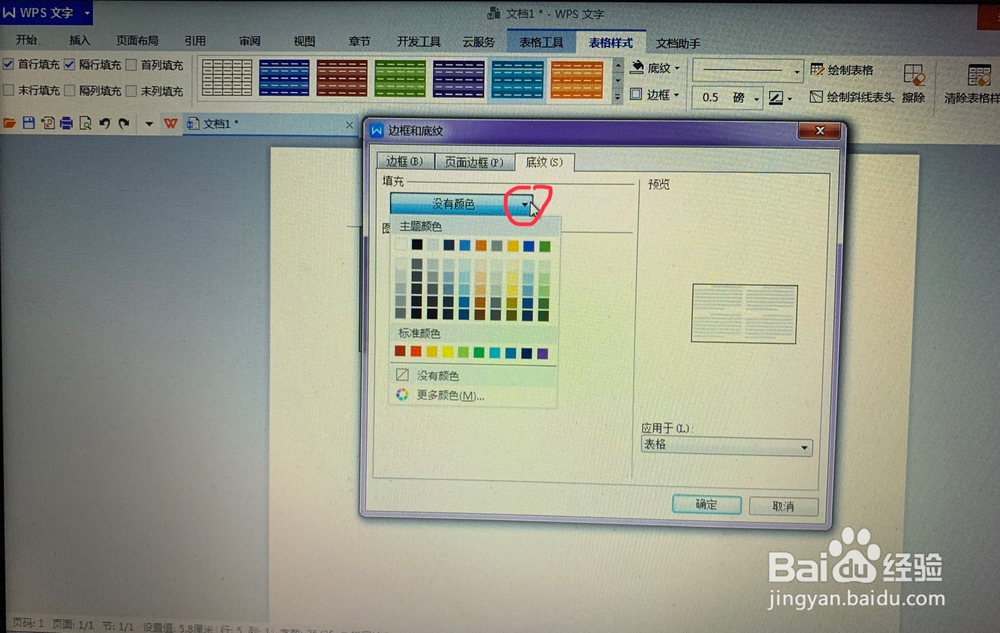
Task: Switch to the 页面边框(P) tab
Action: pyautogui.click(x=474, y=162)
